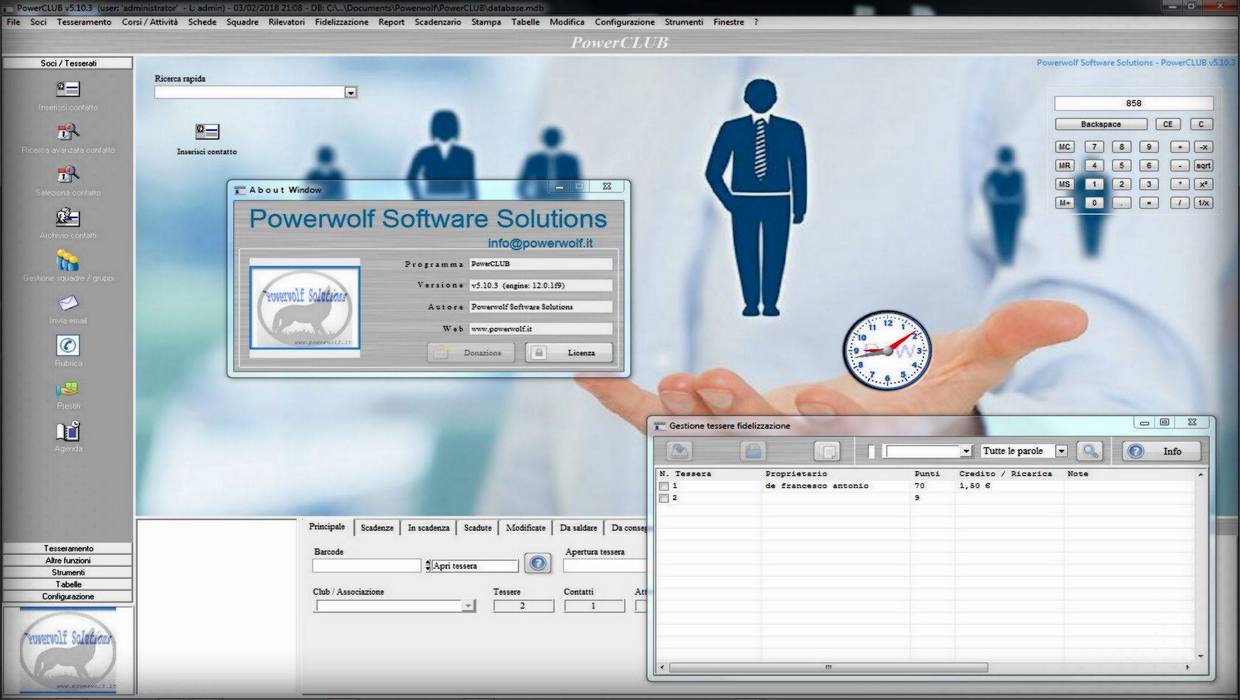Click the magnifier search icon in Gestione tessere
Screen dimensions: 1240x700
point(1089,451)
